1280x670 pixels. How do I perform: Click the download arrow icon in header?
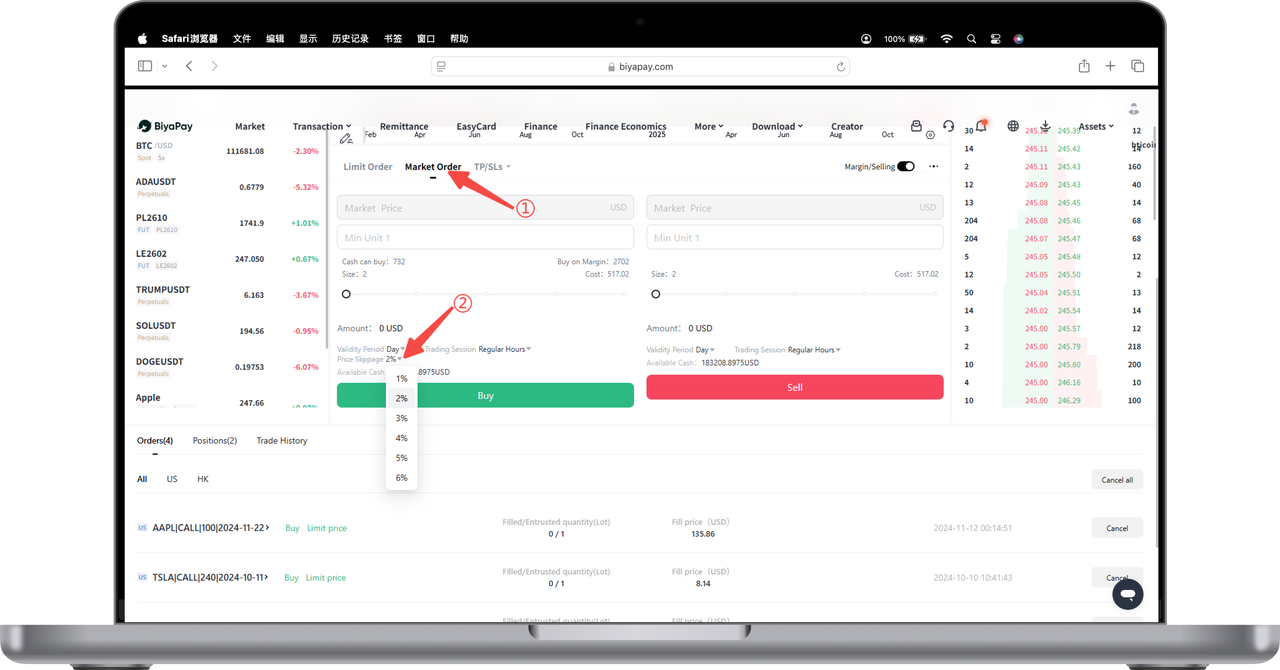(1045, 126)
